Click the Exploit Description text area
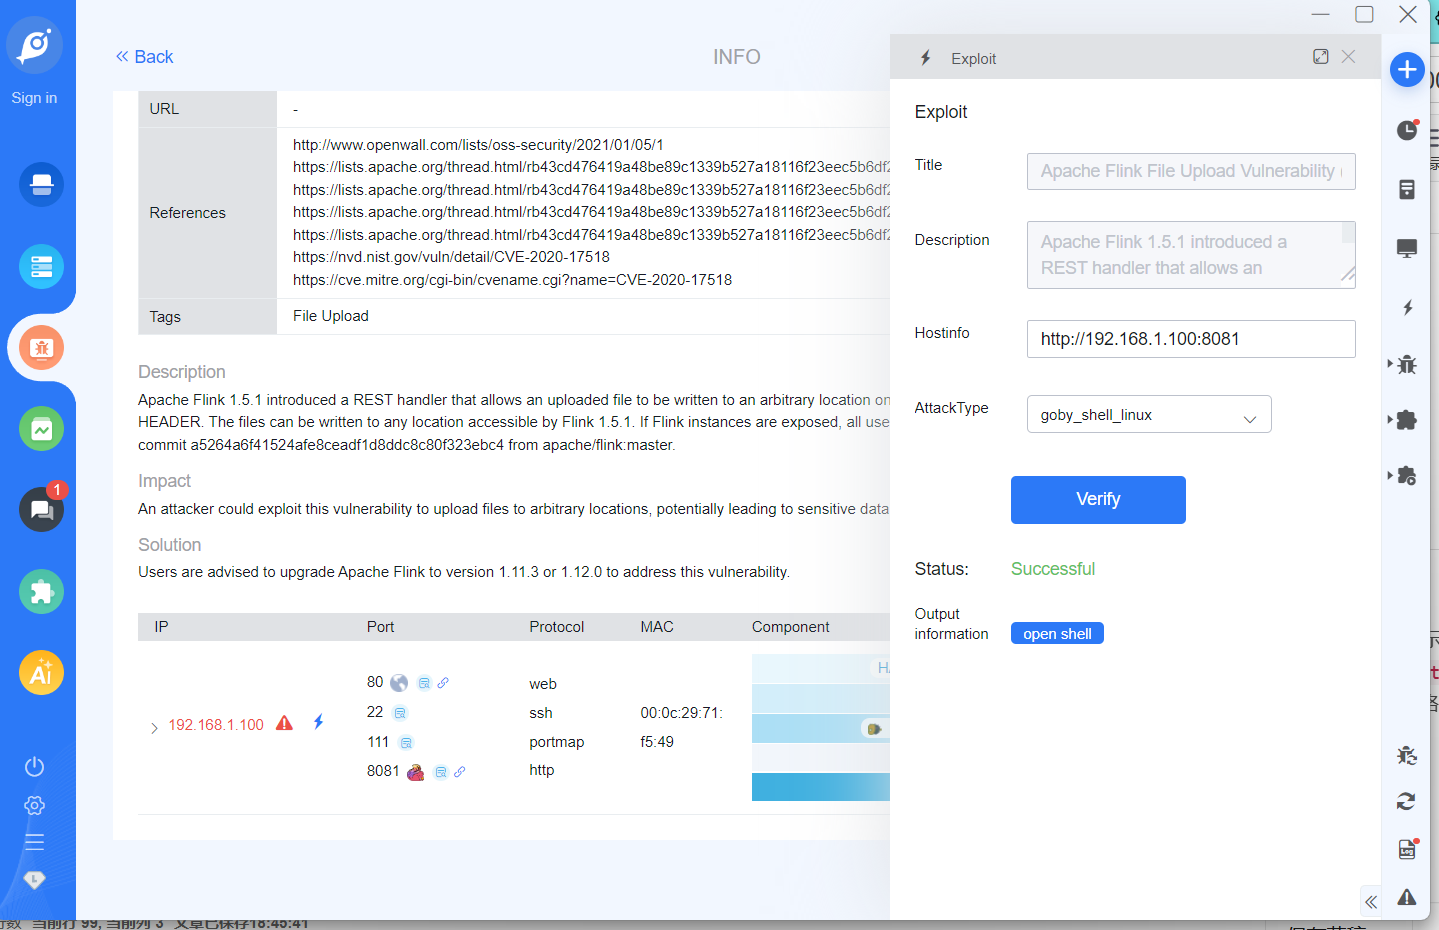Viewport: 1439px width, 930px height. tap(1191, 255)
